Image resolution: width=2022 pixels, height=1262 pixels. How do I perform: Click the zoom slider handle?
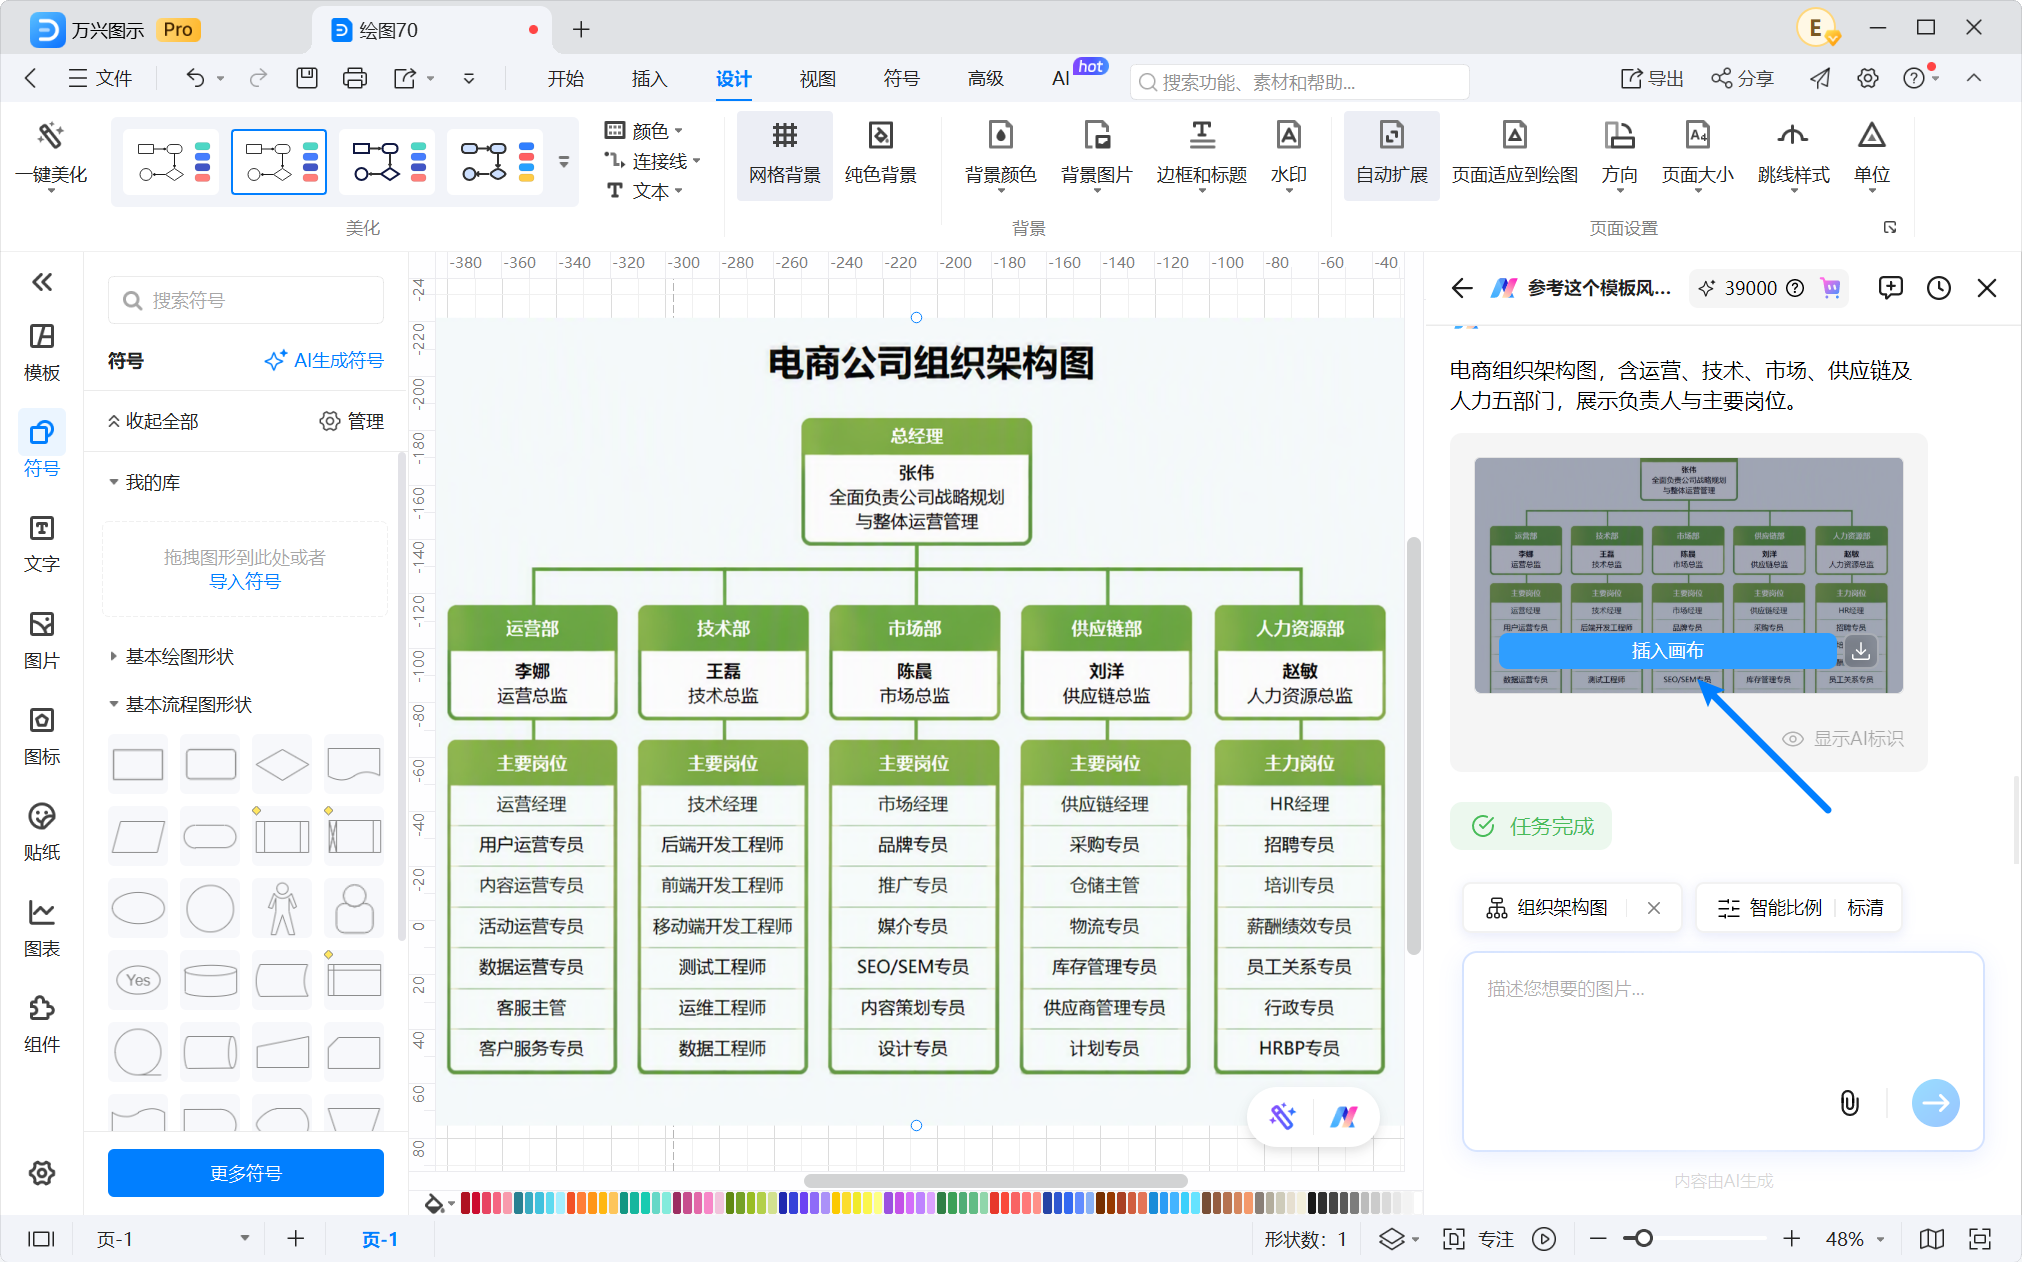(1643, 1239)
